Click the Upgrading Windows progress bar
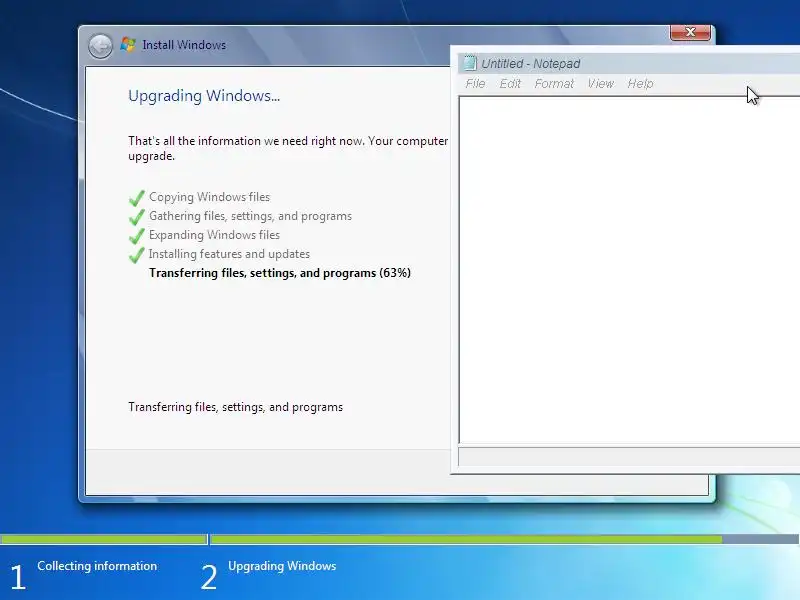The image size is (800, 600). coord(504,539)
